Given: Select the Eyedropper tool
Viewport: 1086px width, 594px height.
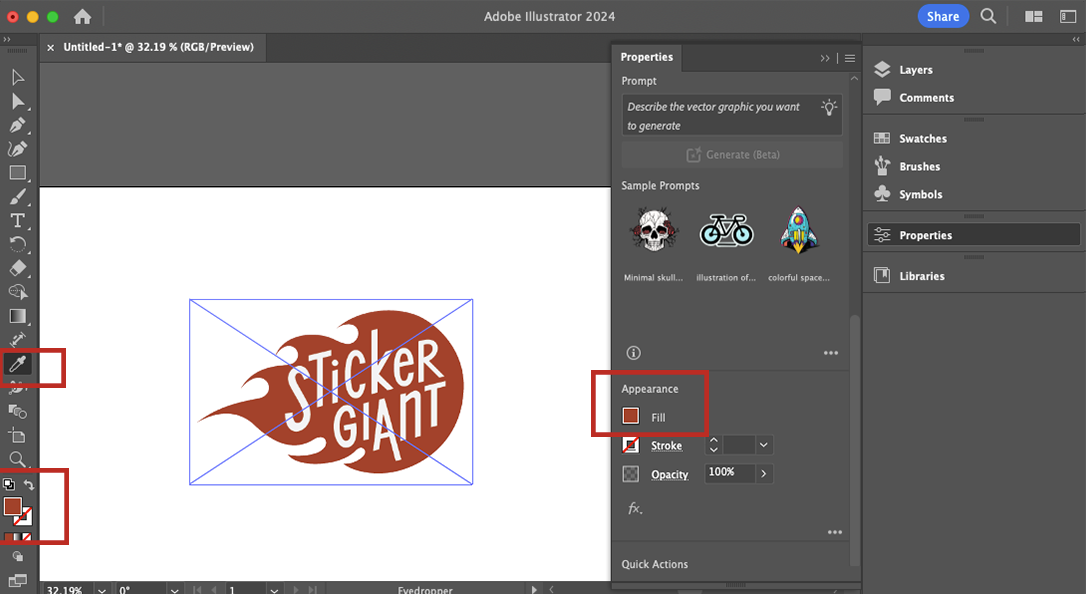Looking at the screenshot, I should click(x=17, y=363).
